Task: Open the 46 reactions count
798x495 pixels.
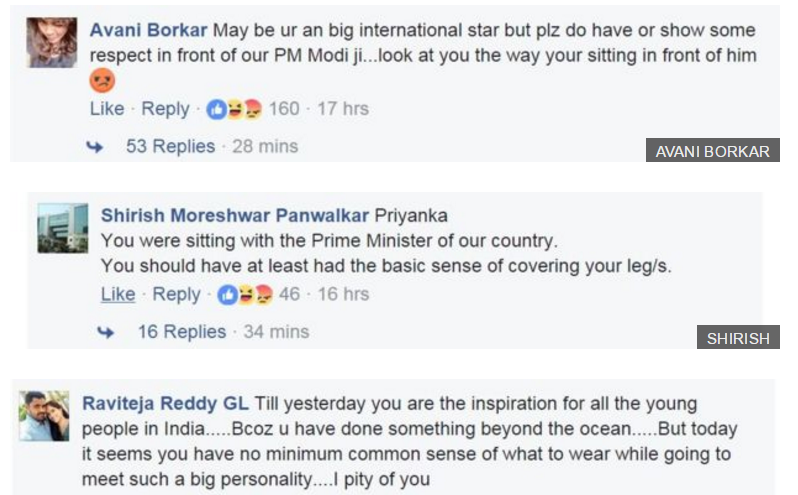Action: point(289,294)
